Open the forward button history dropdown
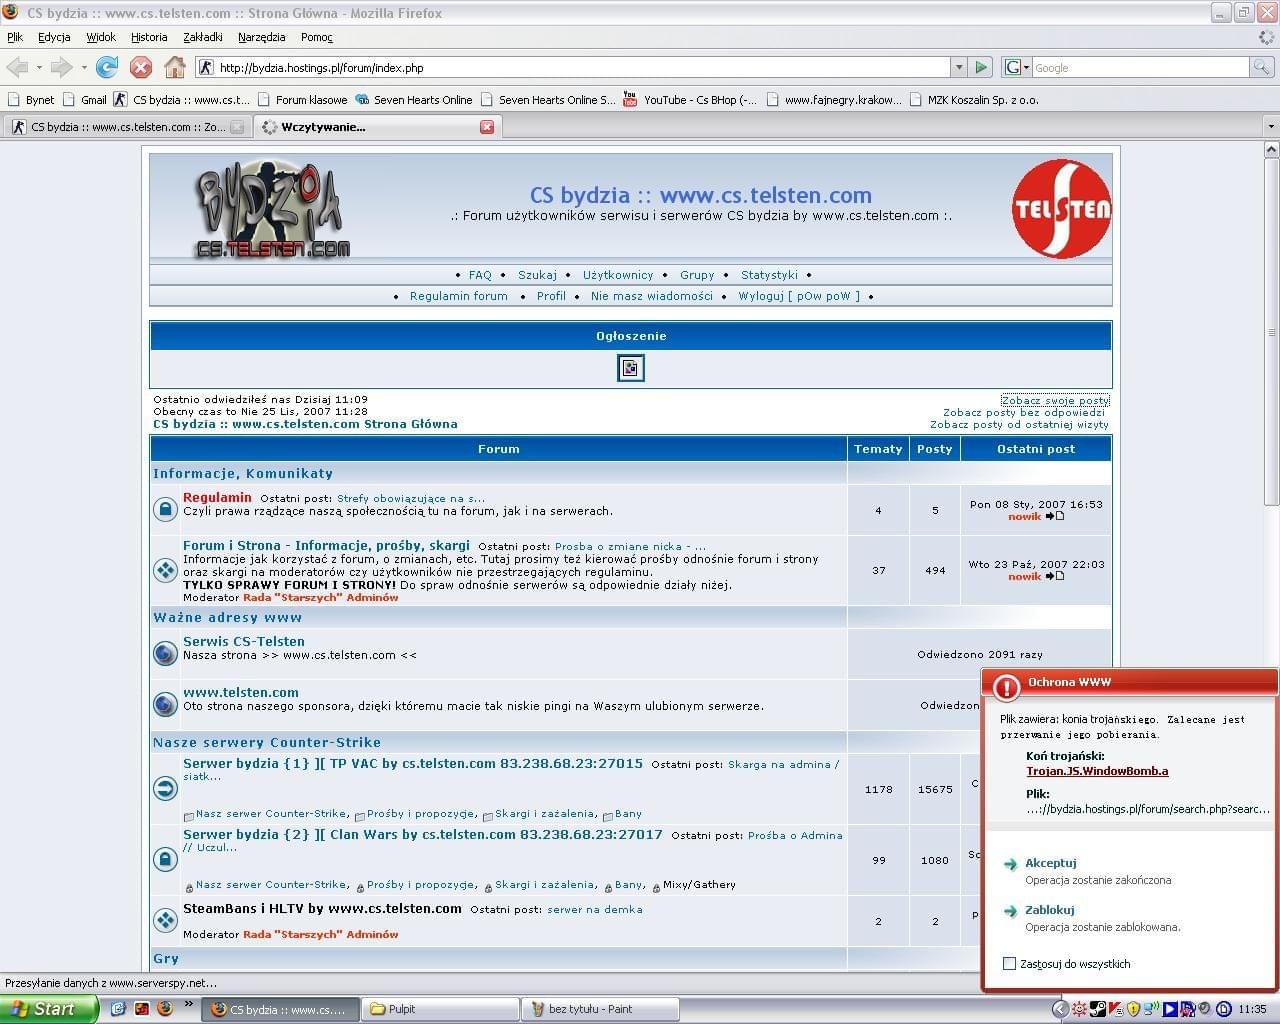This screenshot has width=1280, height=1024. pyautogui.click(x=84, y=67)
